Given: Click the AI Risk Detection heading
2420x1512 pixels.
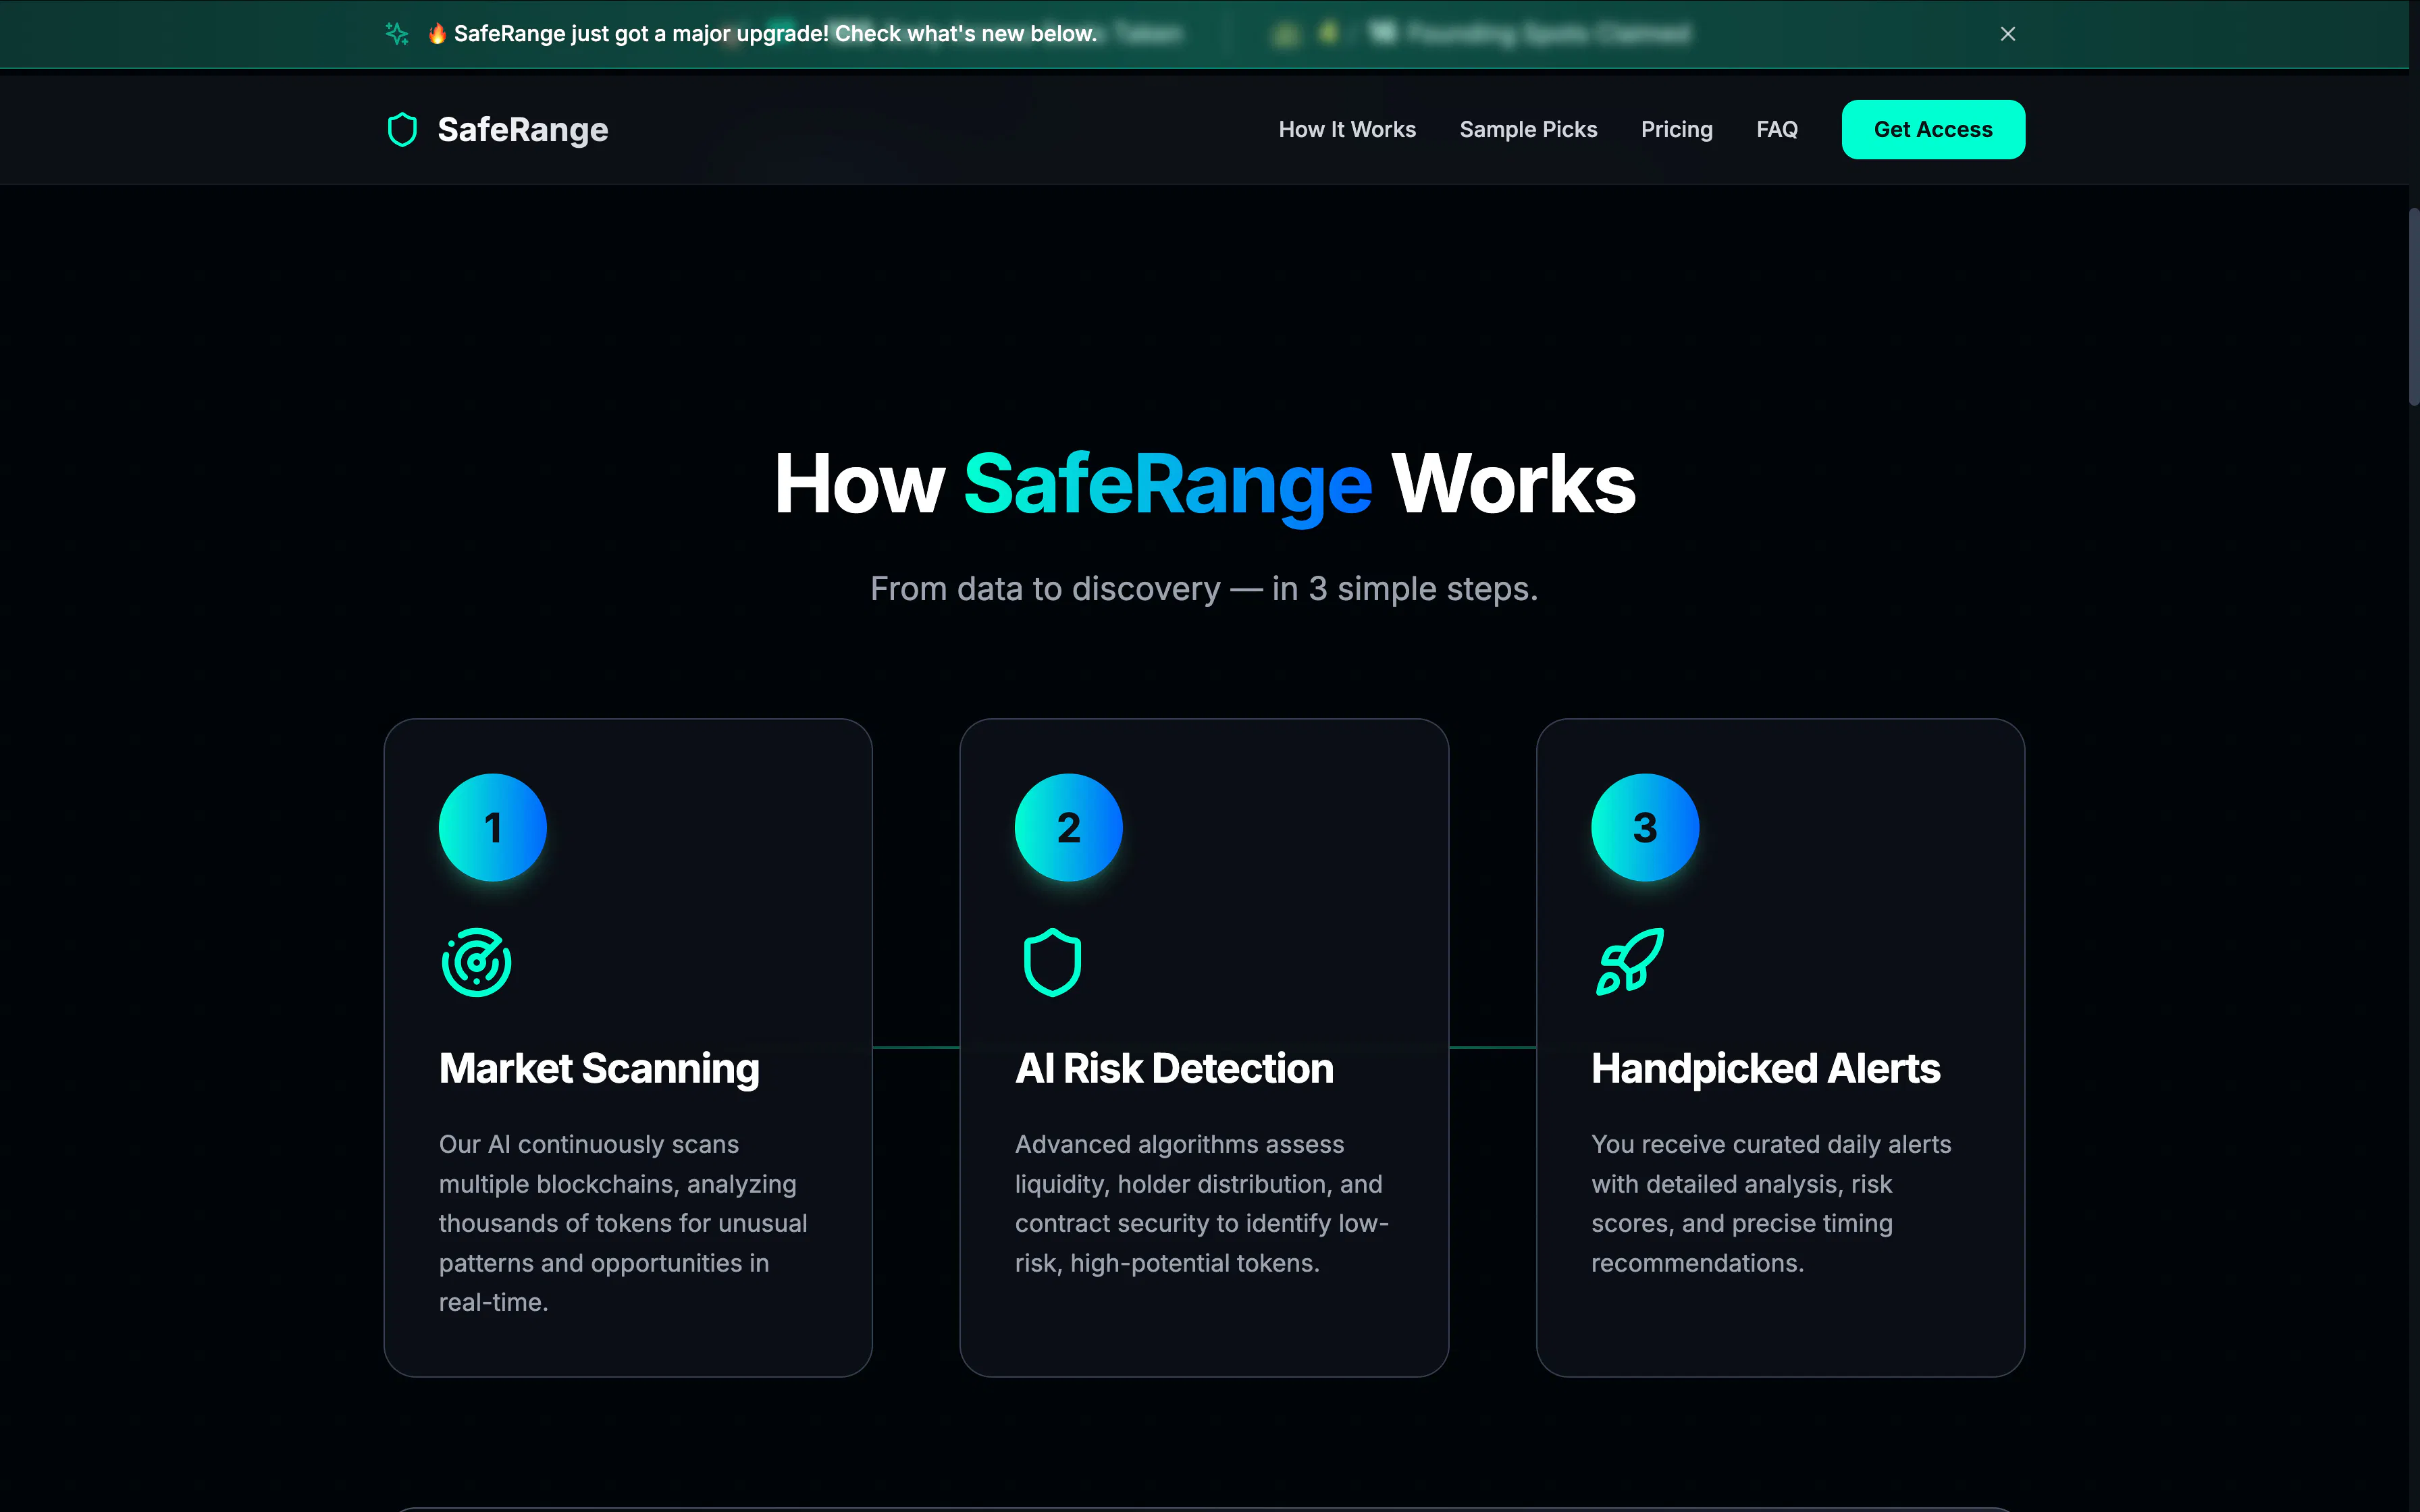Looking at the screenshot, I should 1174,1068.
